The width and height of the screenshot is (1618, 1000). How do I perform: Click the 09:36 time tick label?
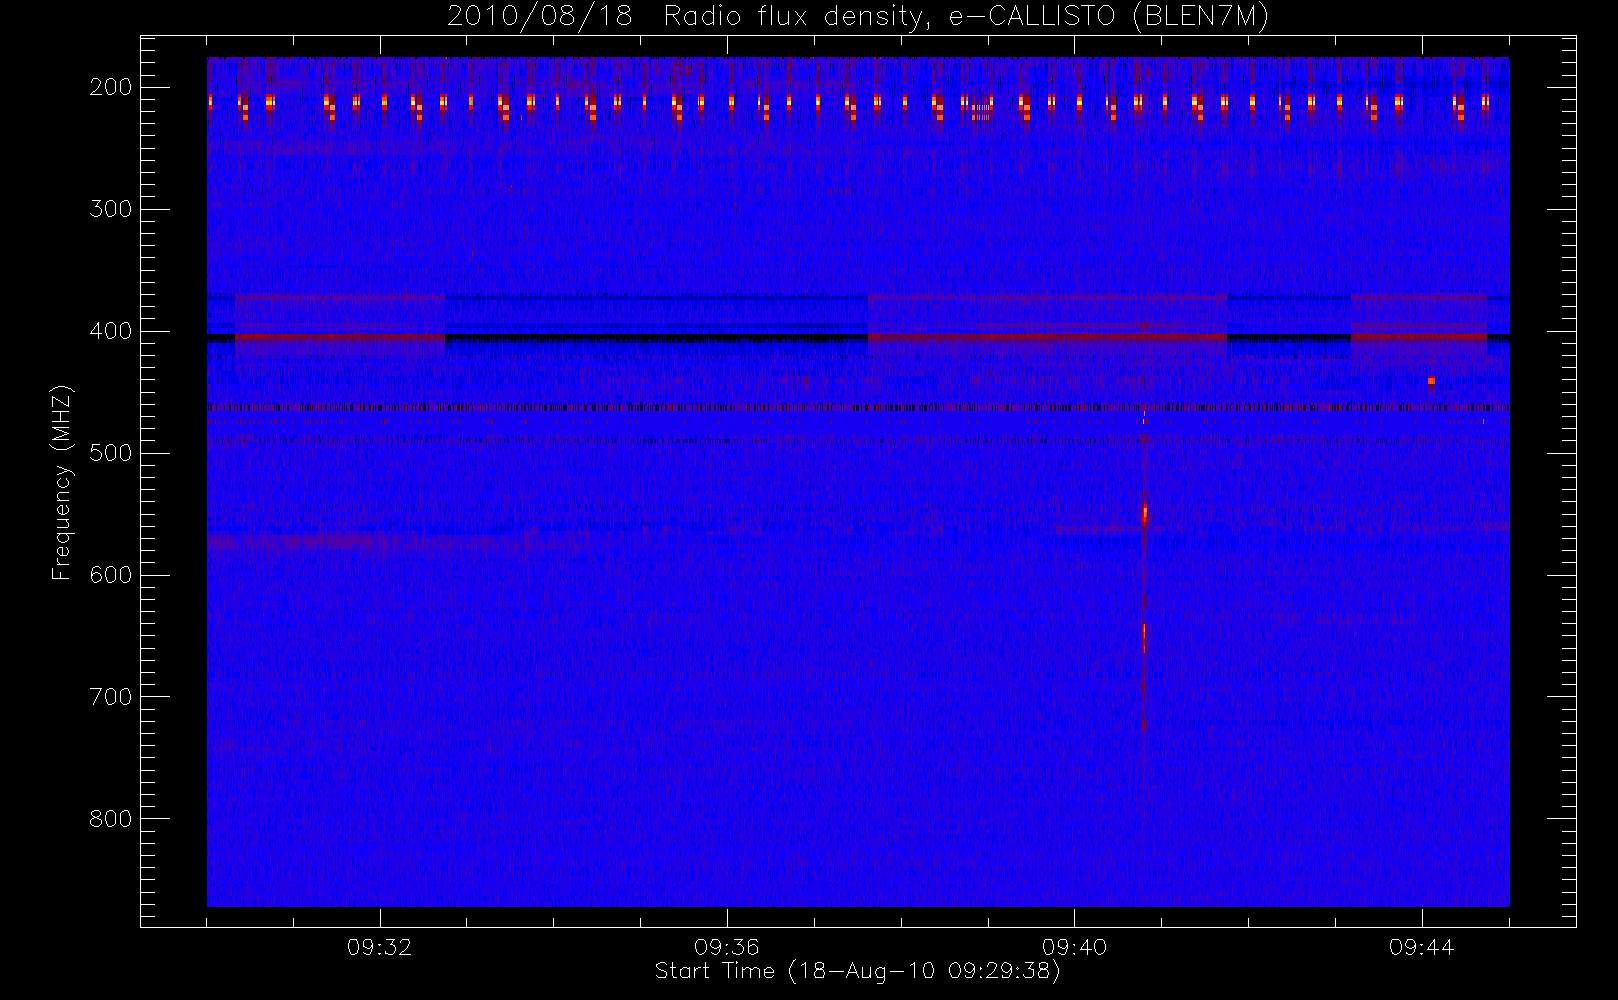click(727, 947)
